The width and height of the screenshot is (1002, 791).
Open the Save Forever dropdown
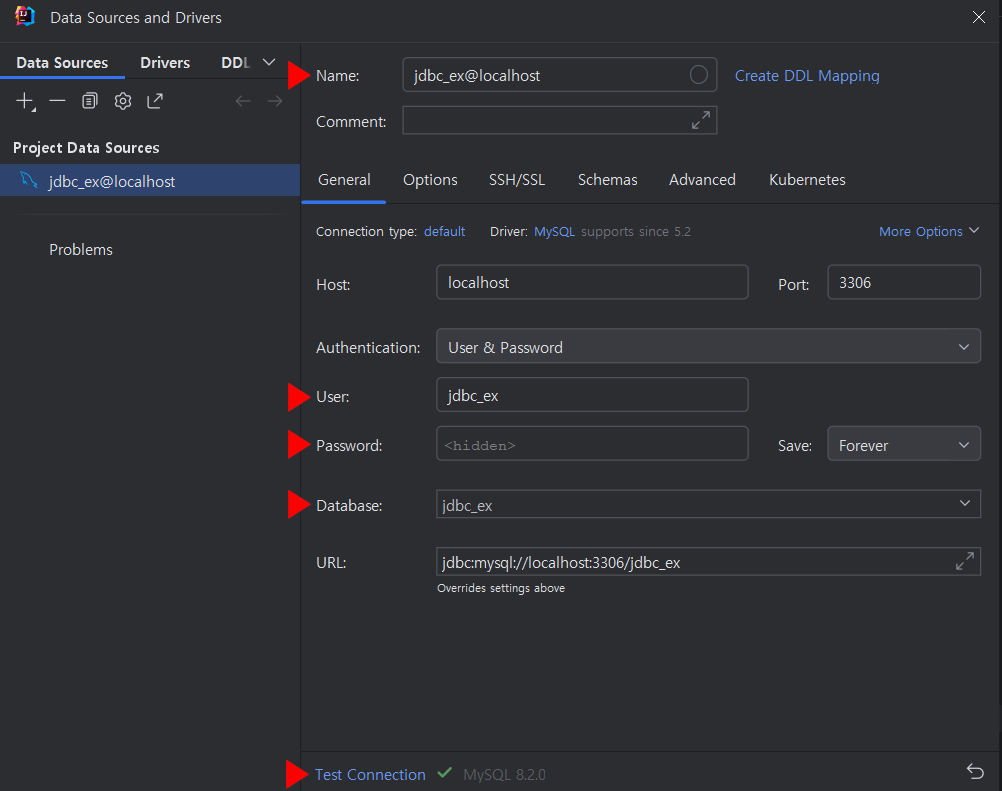[x=904, y=444]
